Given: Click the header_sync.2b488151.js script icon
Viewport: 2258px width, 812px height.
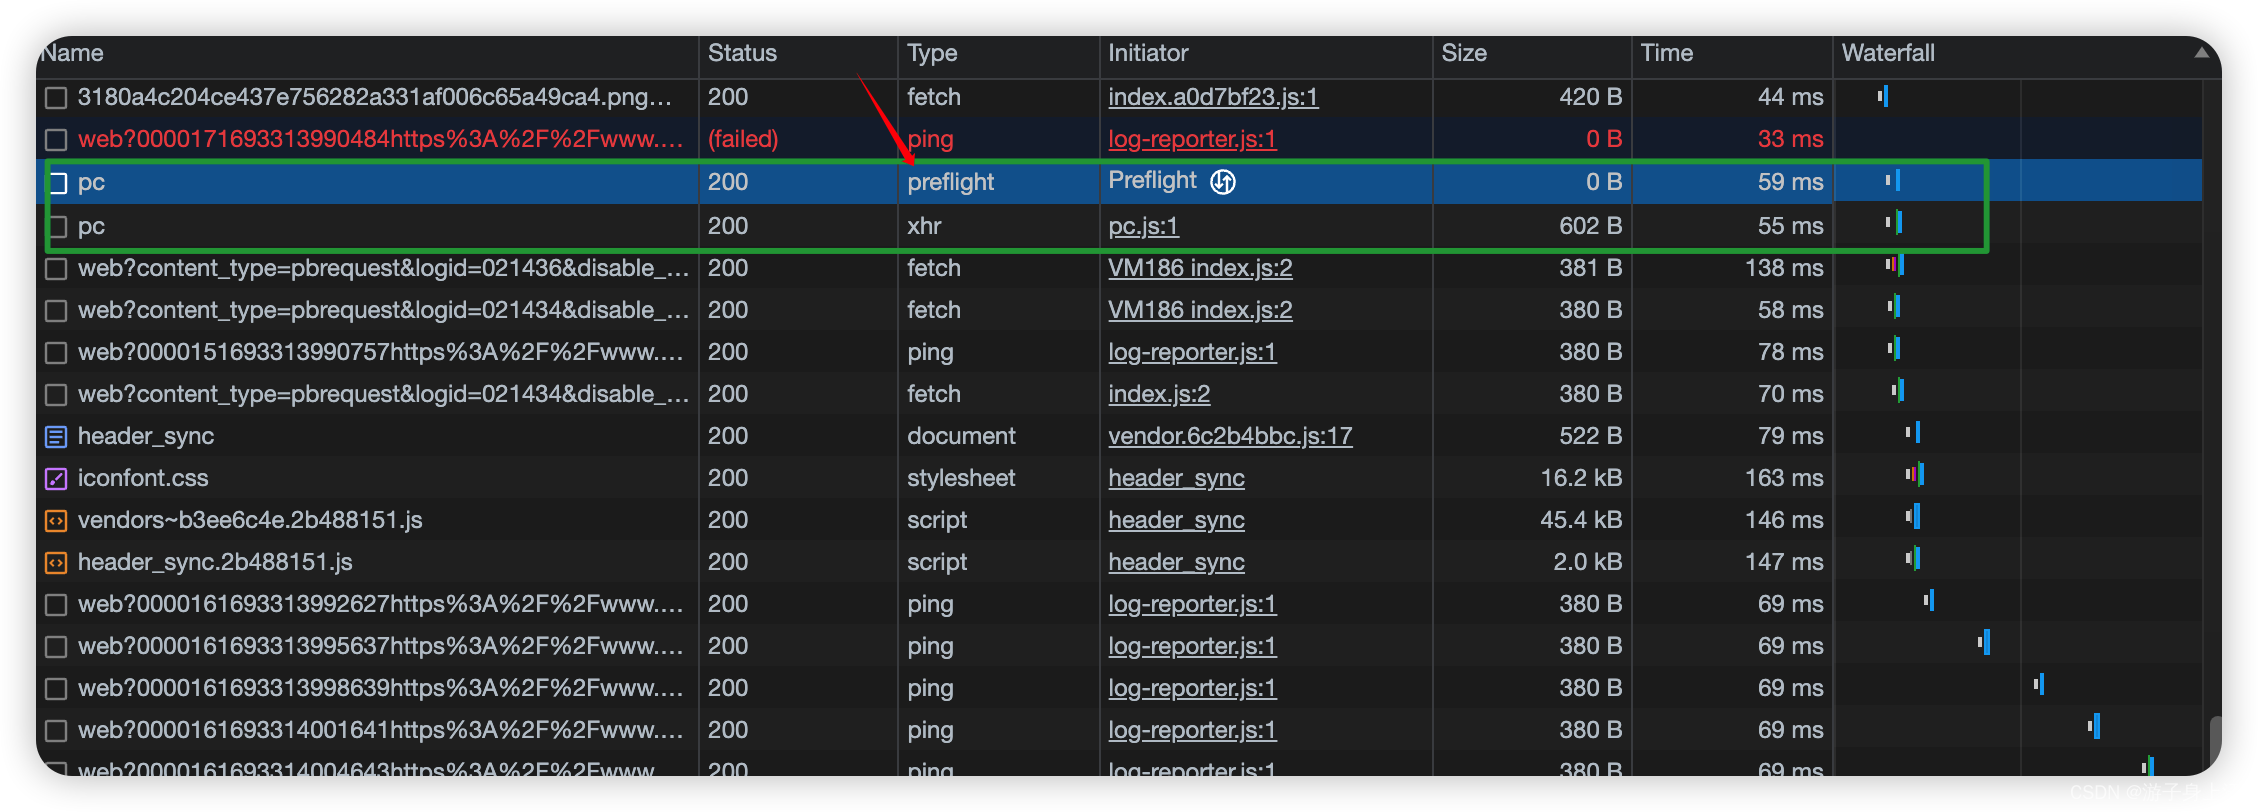Looking at the screenshot, I should pyautogui.click(x=56, y=563).
